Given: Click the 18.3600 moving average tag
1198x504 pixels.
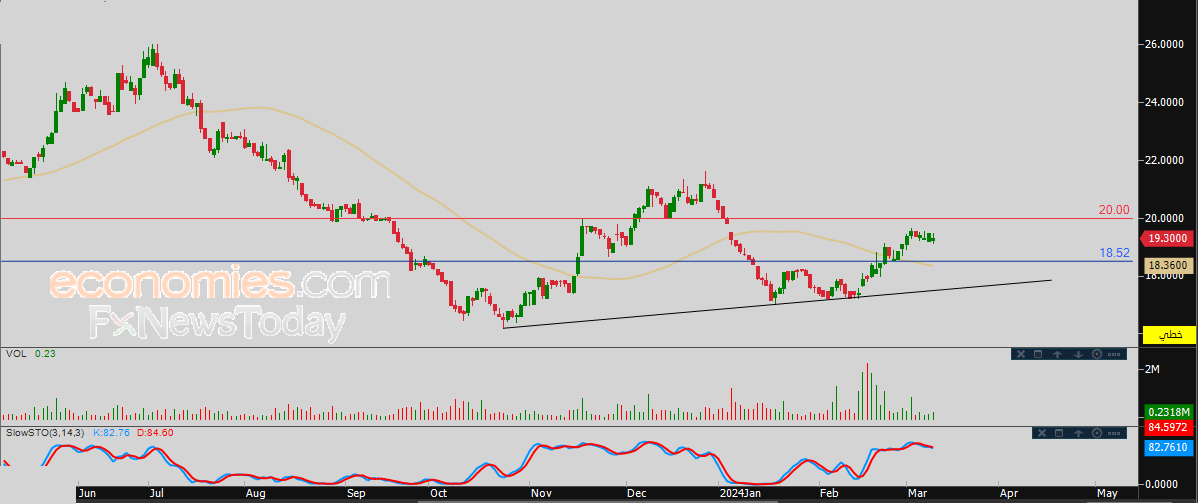Looking at the screenshot, I should tap(1168, 264).
